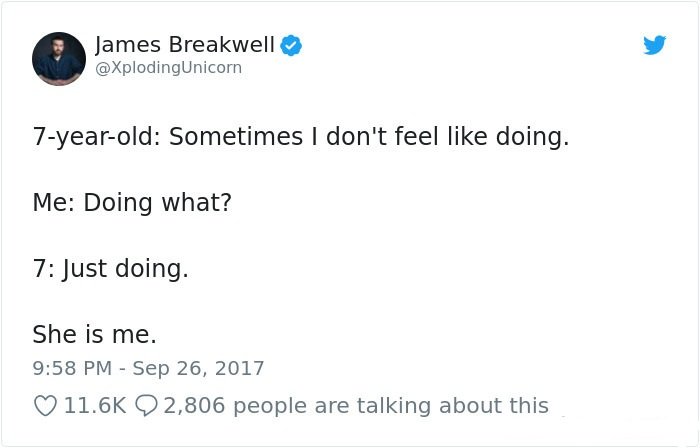Open the 2,806 replies count

click(x=194, y=406)
